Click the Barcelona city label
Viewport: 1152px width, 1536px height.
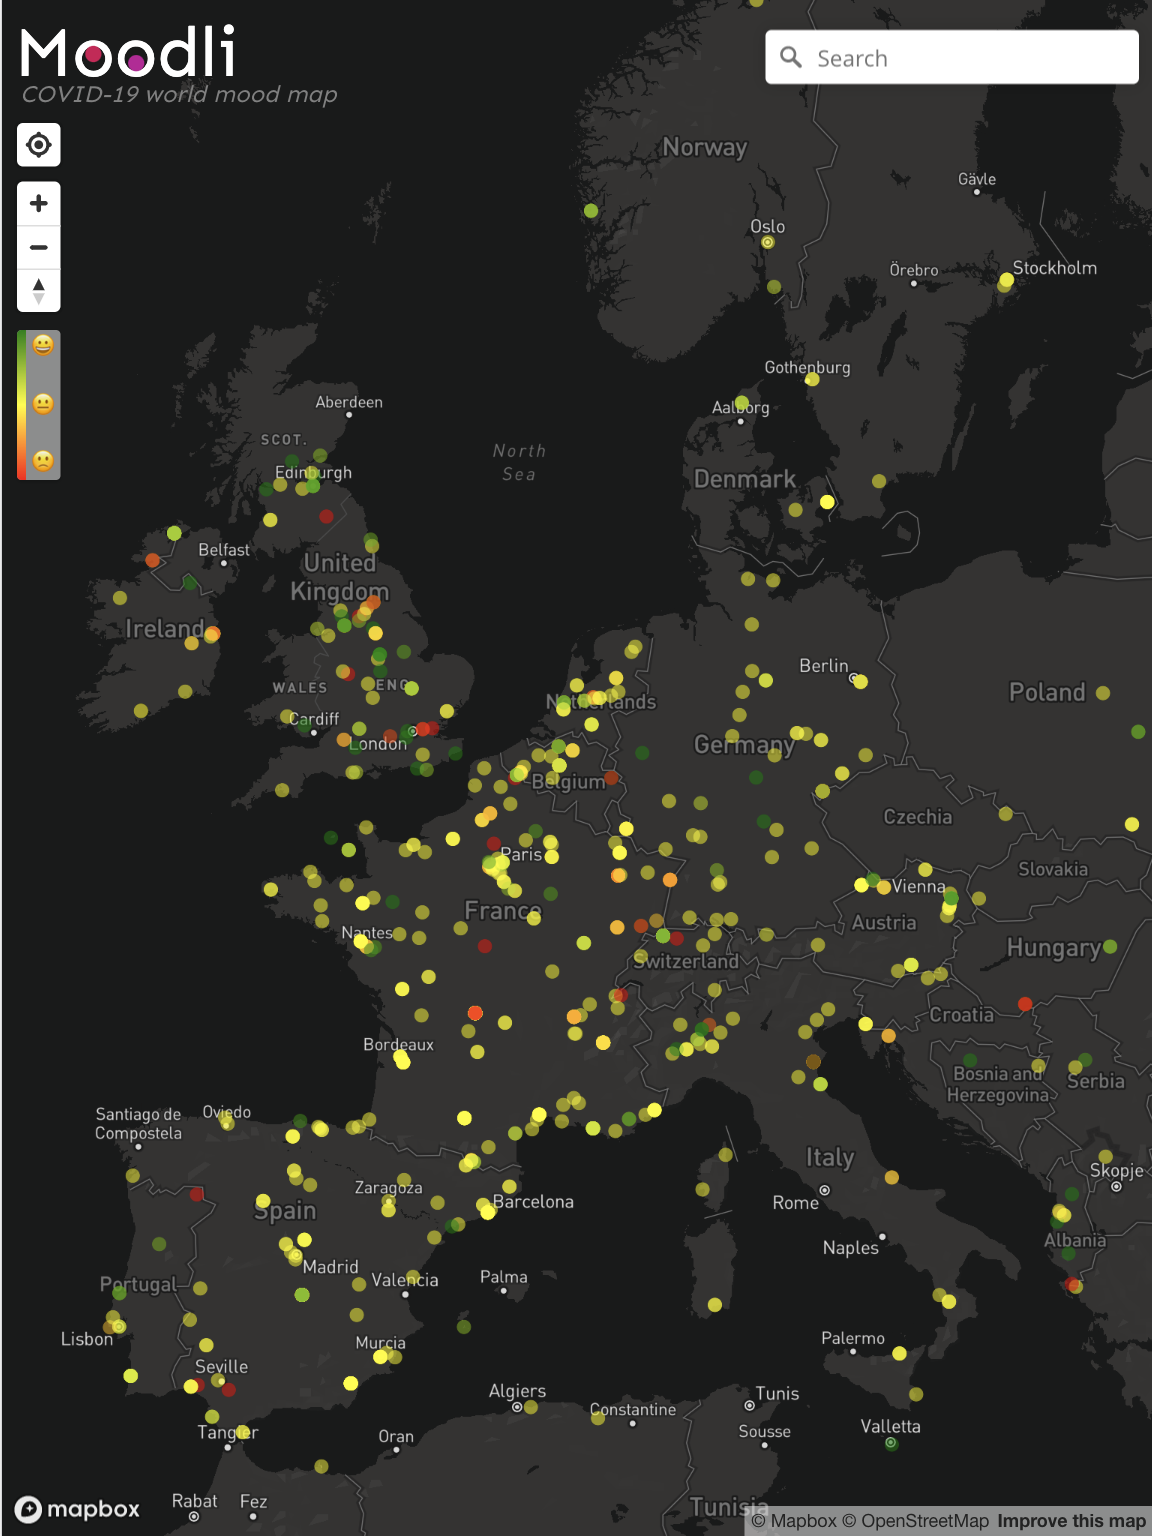(534, 1202)
